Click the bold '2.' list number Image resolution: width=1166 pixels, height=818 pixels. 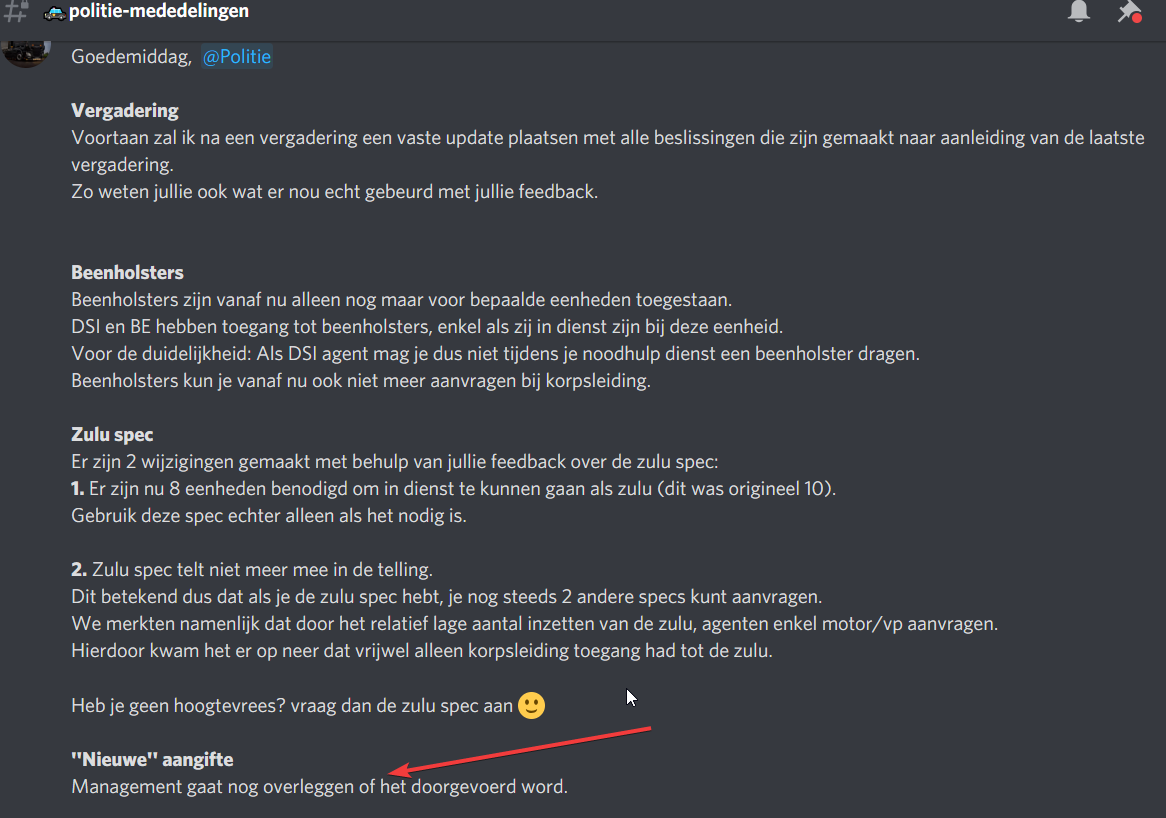pyautogui.click(x=79, y=570)
